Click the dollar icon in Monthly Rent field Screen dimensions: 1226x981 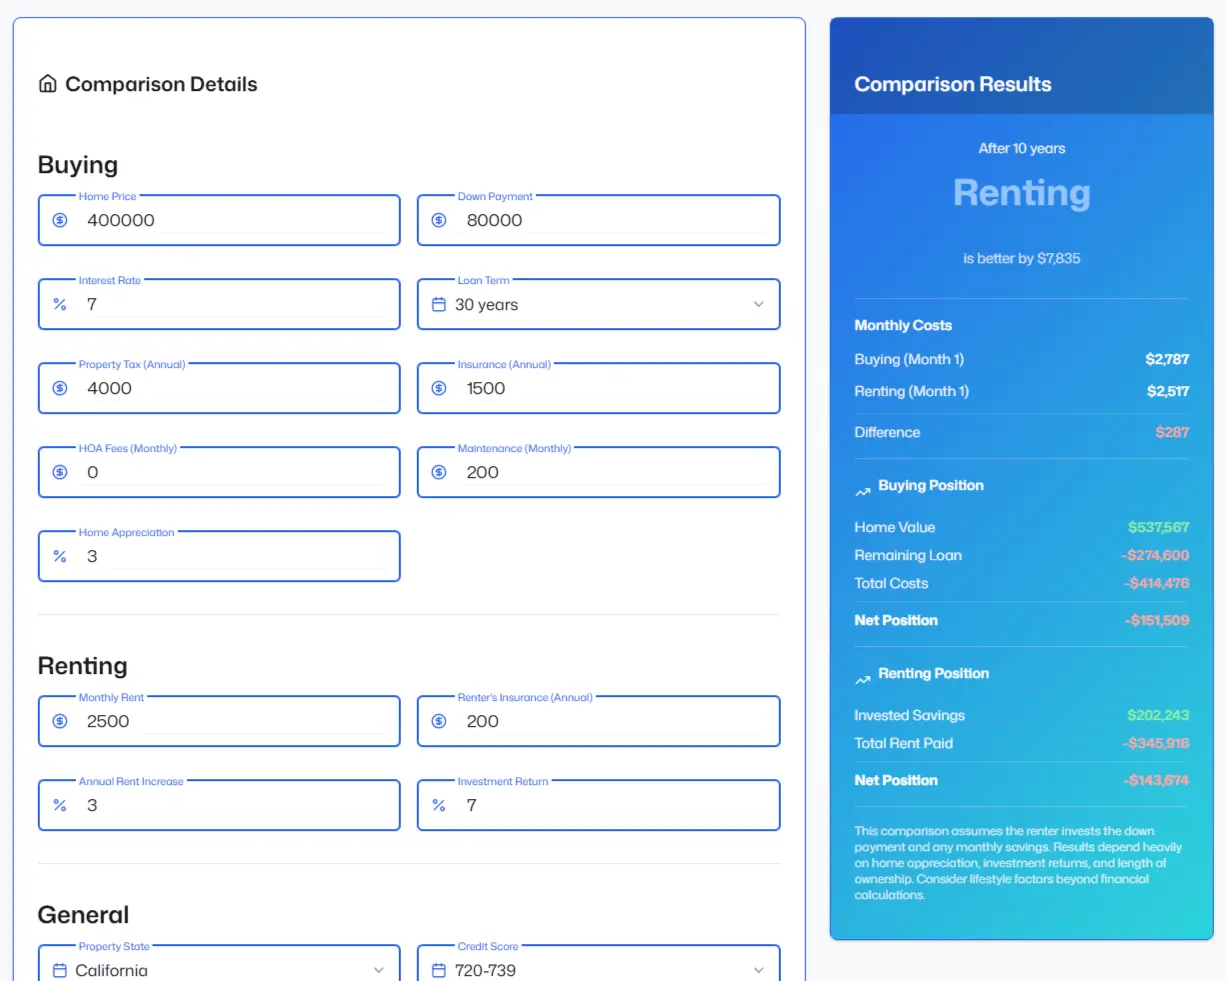tap(60, 721)
